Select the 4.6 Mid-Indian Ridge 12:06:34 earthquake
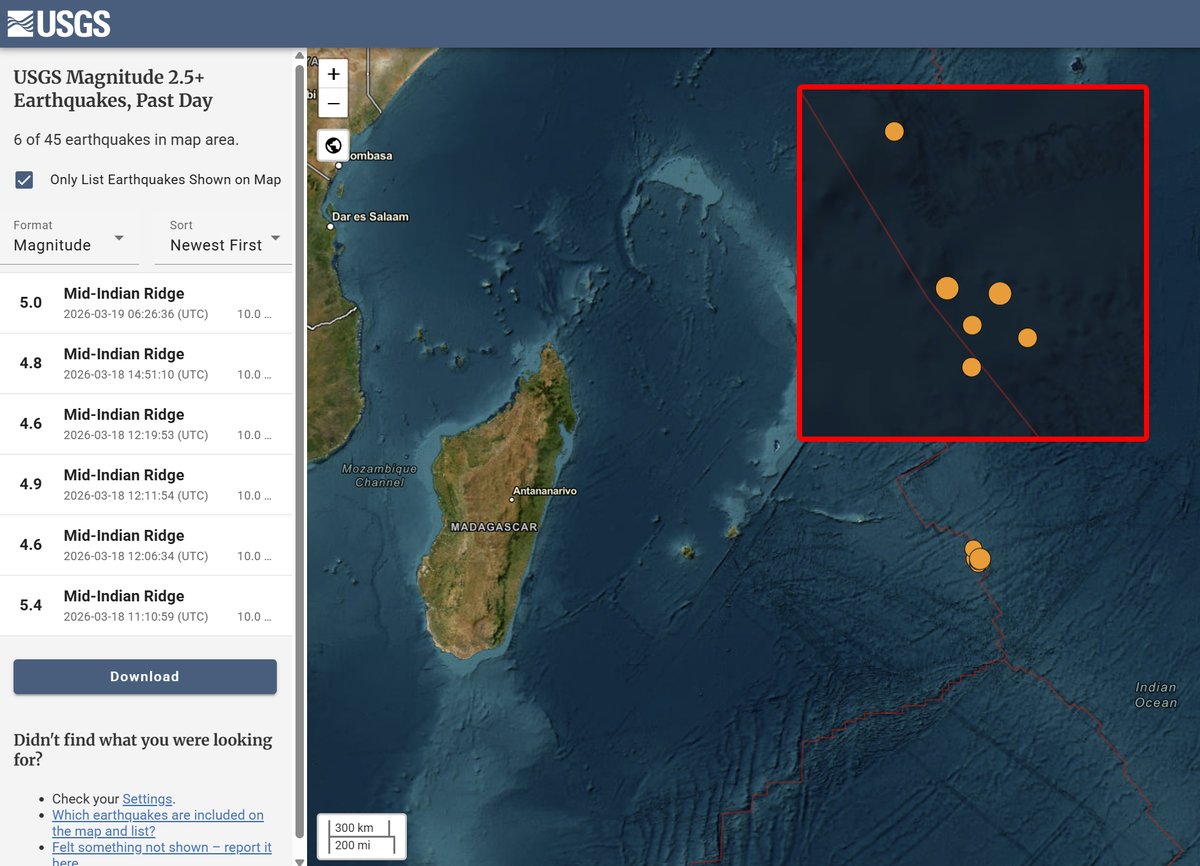Image resolution: width=1200 pixels, height=866 pixels. [146, 545]
